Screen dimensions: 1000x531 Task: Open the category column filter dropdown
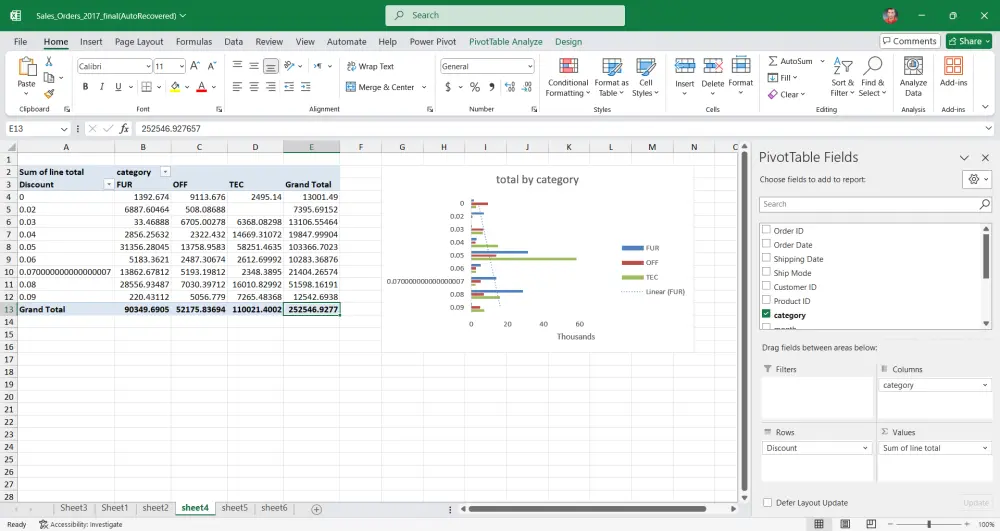click(x=165, y=172)
